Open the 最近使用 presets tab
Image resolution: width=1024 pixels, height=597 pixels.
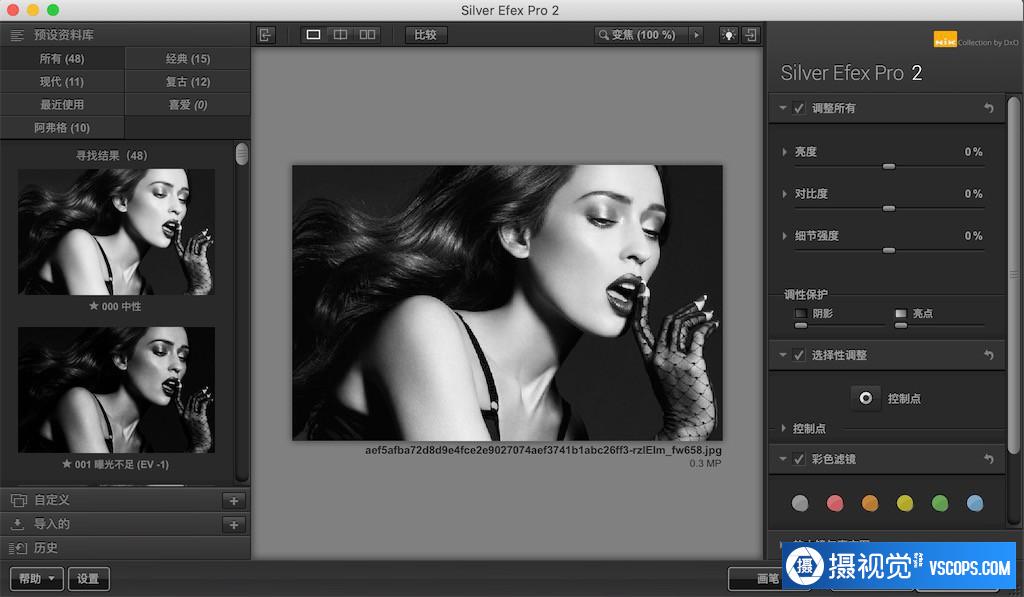(62, 105)
